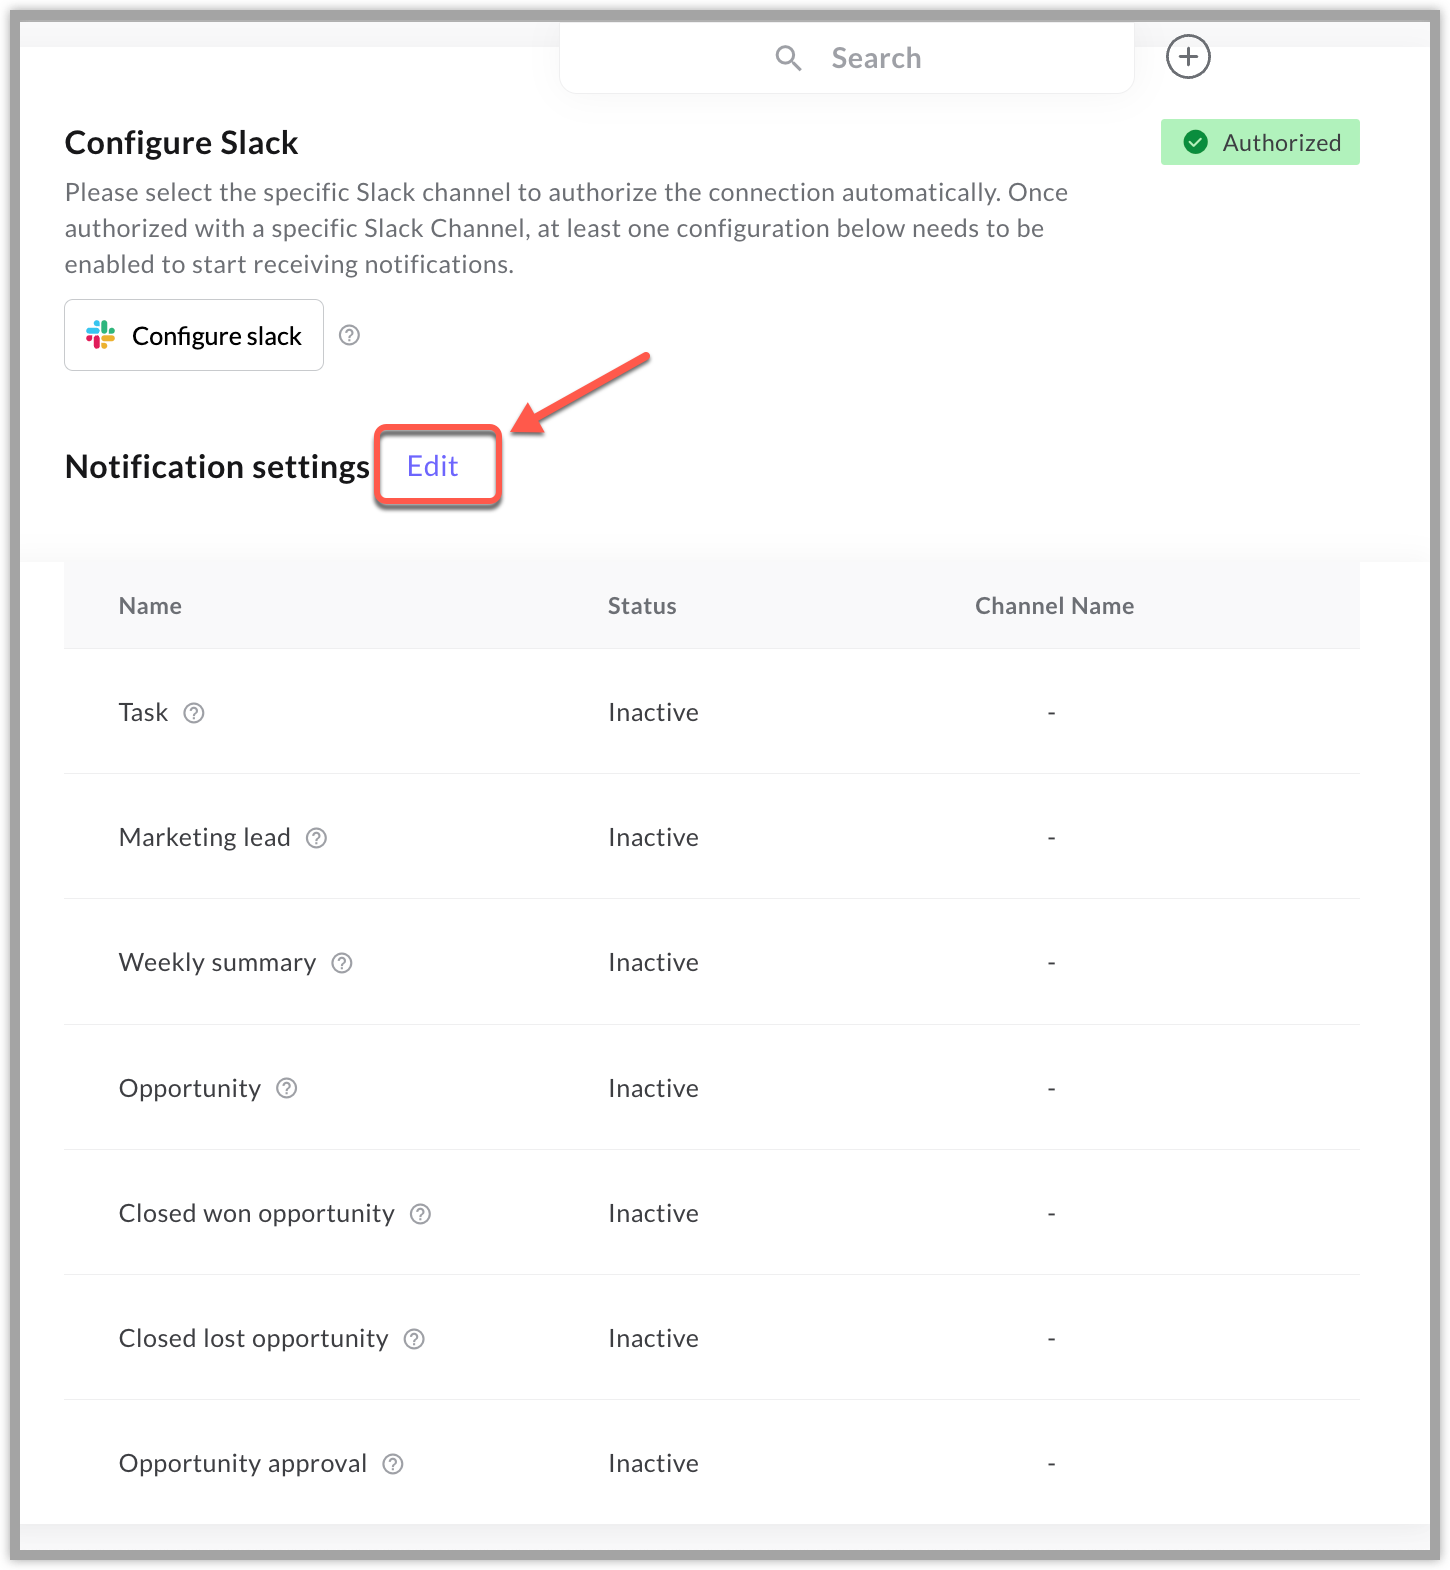
Task: Click Inactive status of Weekly summary
Action: click(653, 963)
